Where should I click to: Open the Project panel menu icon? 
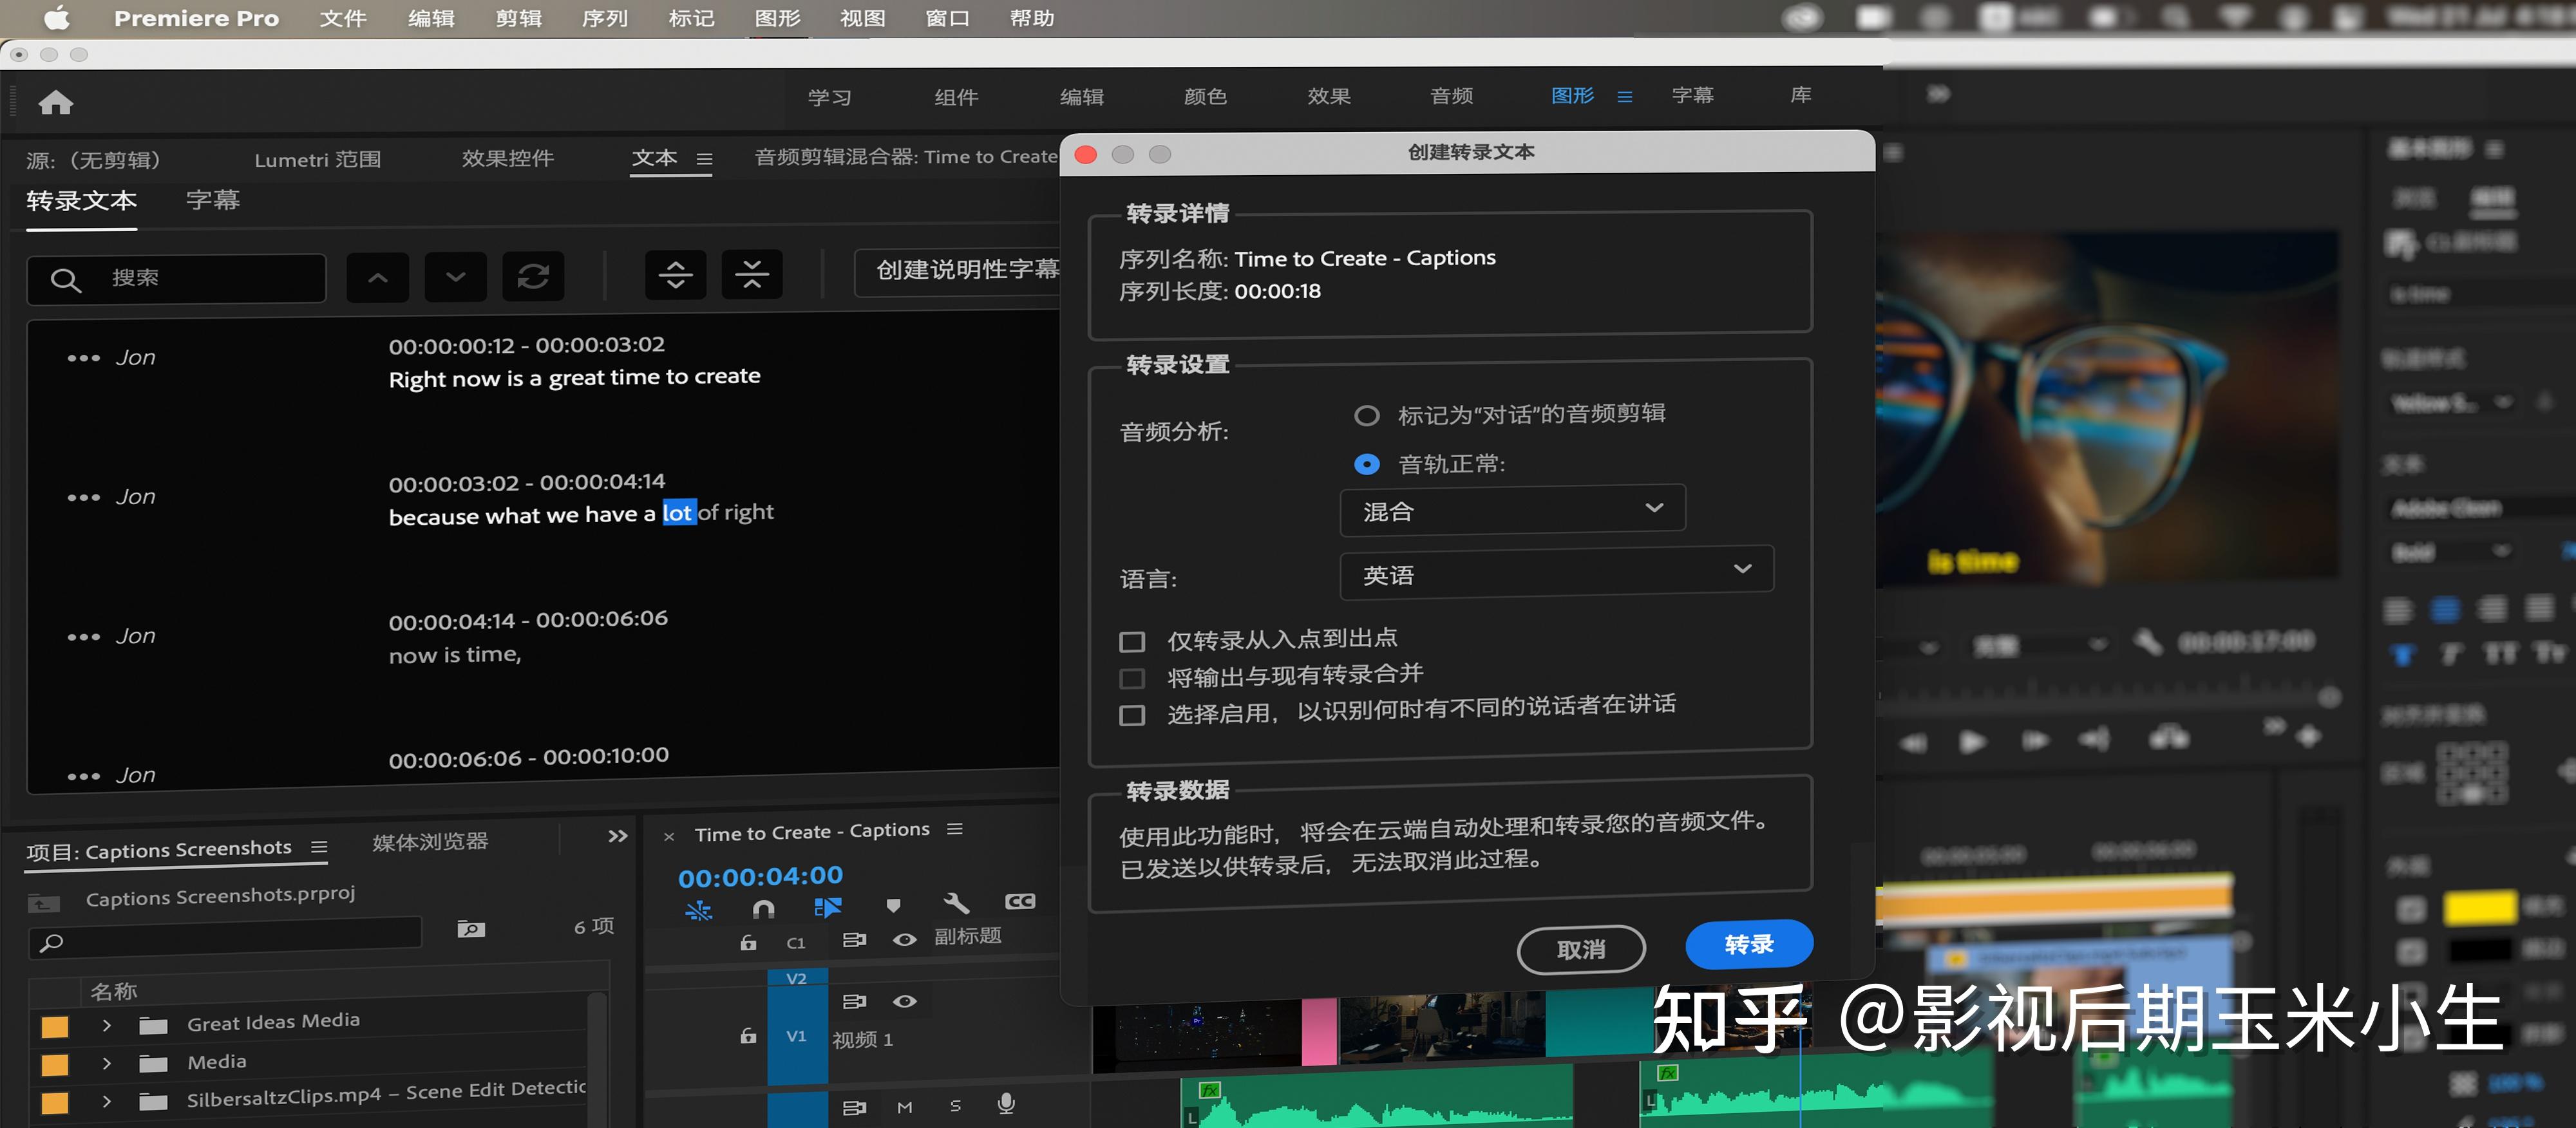click(x=319, y=847)
